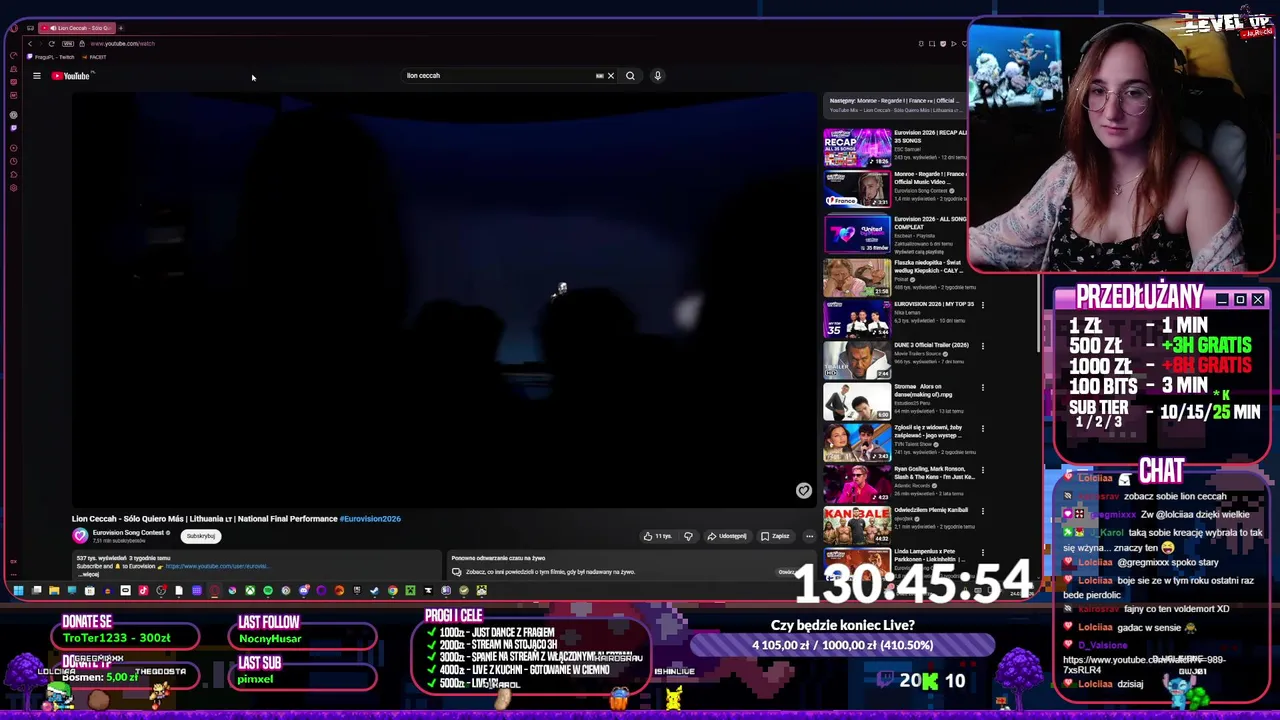The image size is (1280, 720).
Task: Open Chrome from the taskbar
Action: pos(393,590)
